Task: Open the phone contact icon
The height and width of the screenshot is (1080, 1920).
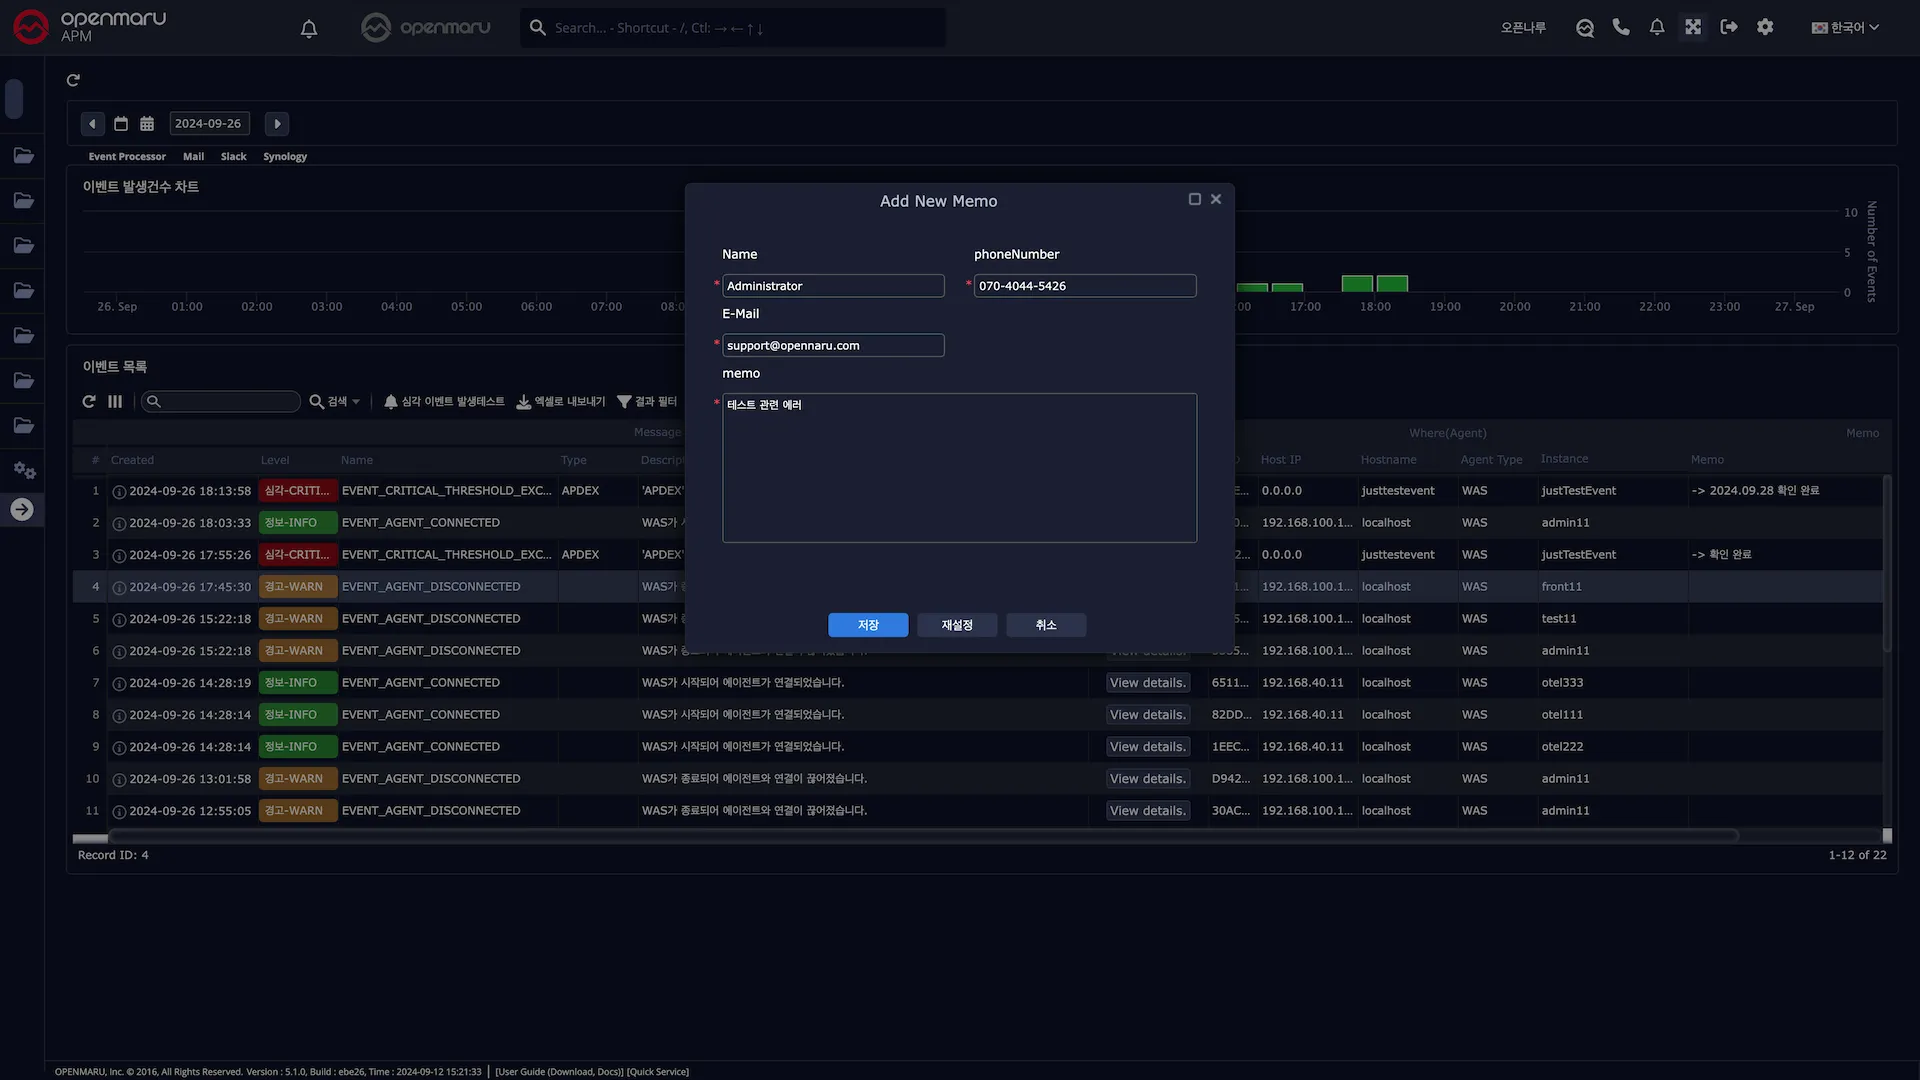Action: [1621, 27]
